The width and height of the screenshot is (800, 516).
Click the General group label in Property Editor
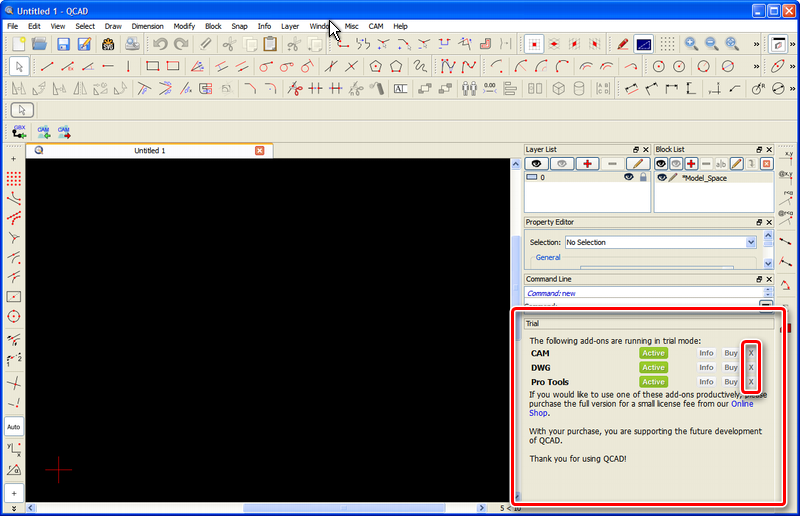point(547,257)
